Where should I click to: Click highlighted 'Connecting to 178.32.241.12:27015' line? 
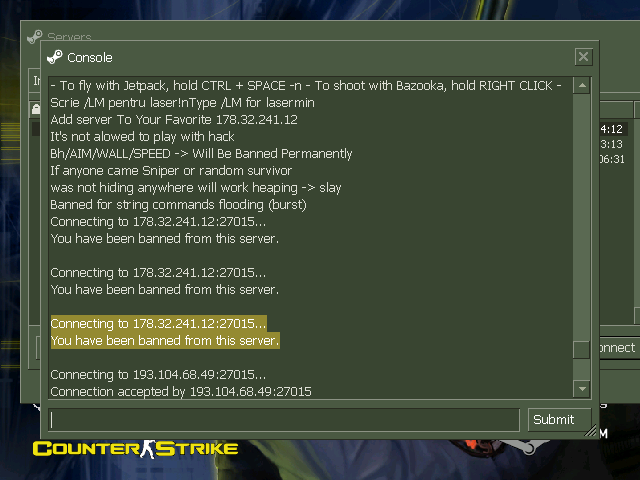click(158, 324)
